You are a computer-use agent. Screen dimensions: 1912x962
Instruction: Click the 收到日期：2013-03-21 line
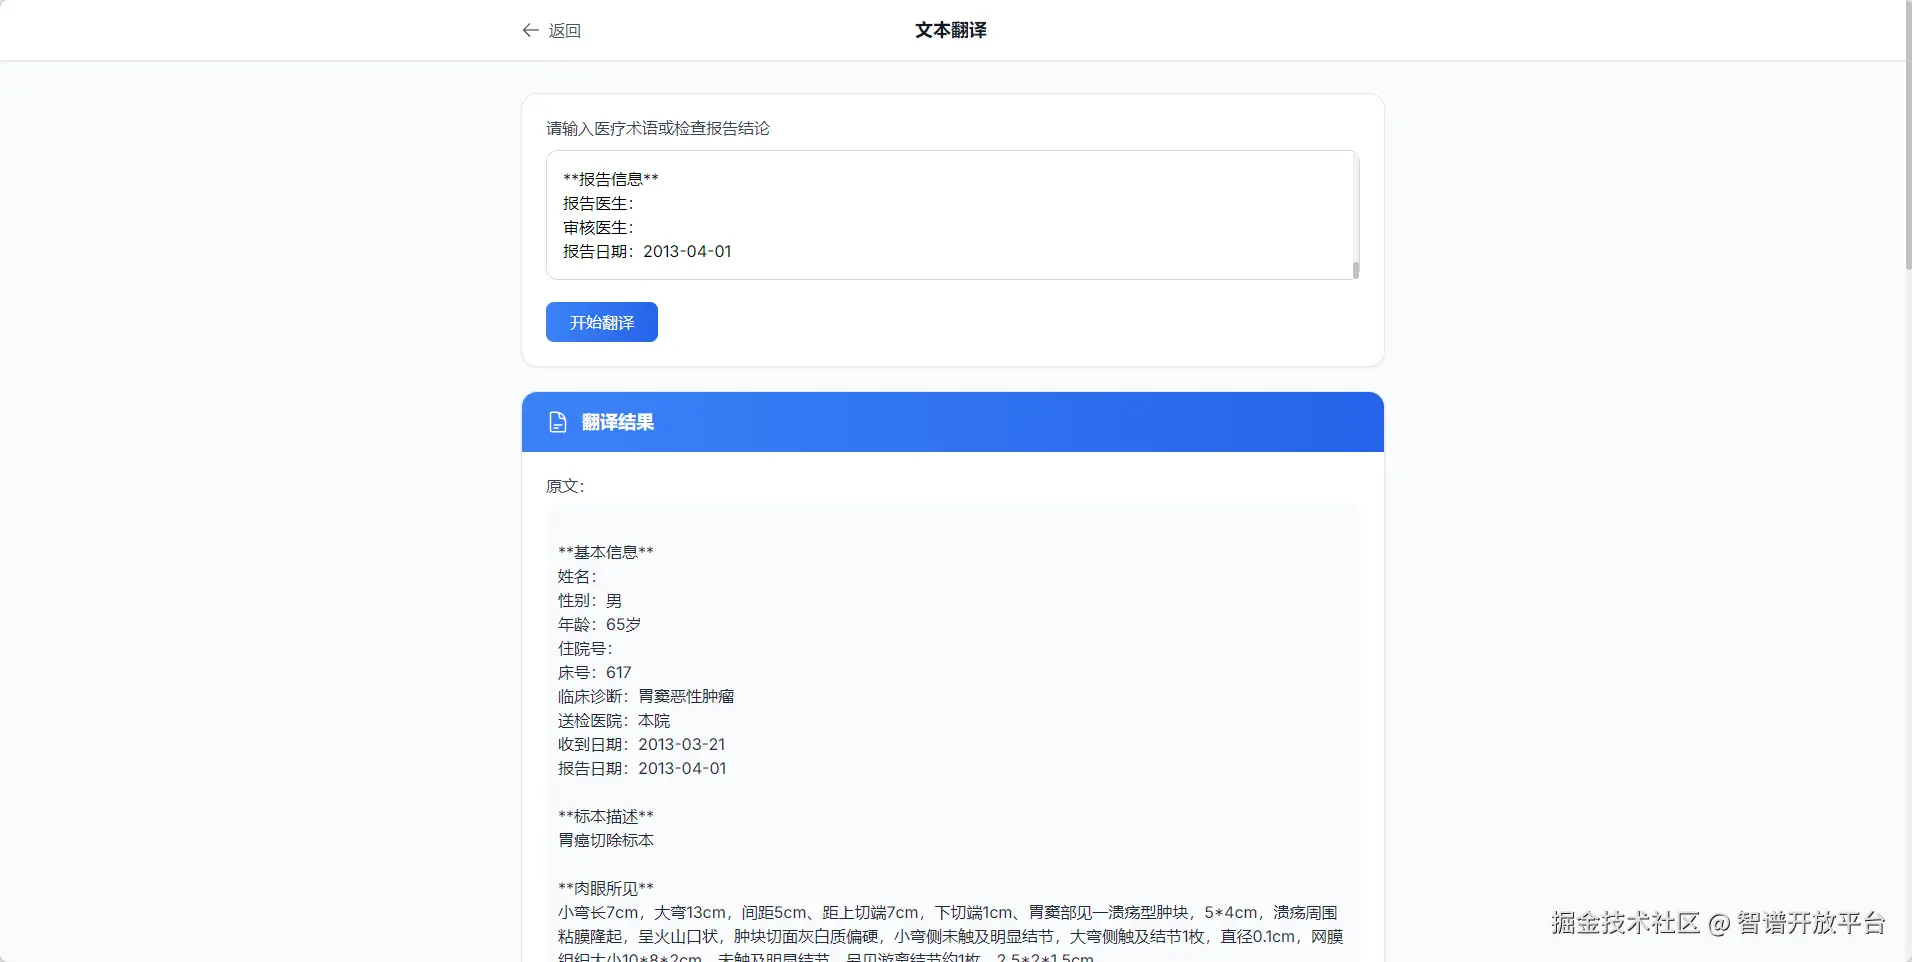(642, 744)
